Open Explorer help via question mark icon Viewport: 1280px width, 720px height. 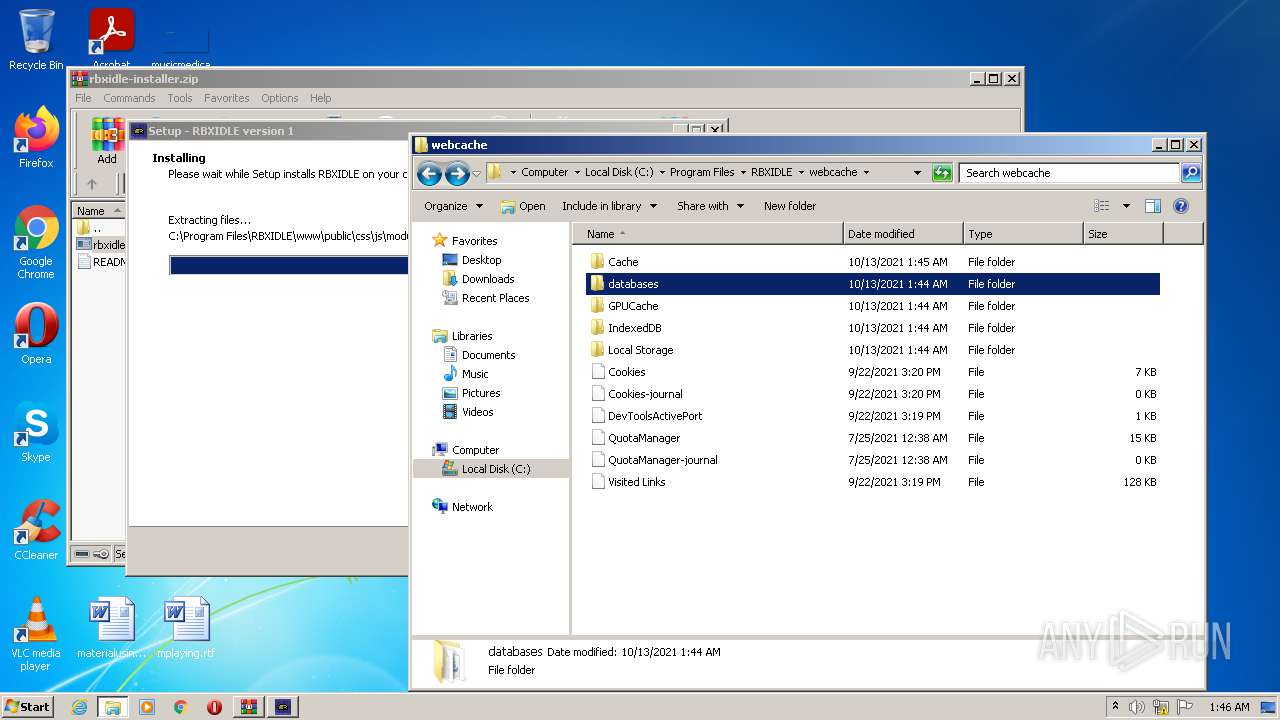(1180, 206)
